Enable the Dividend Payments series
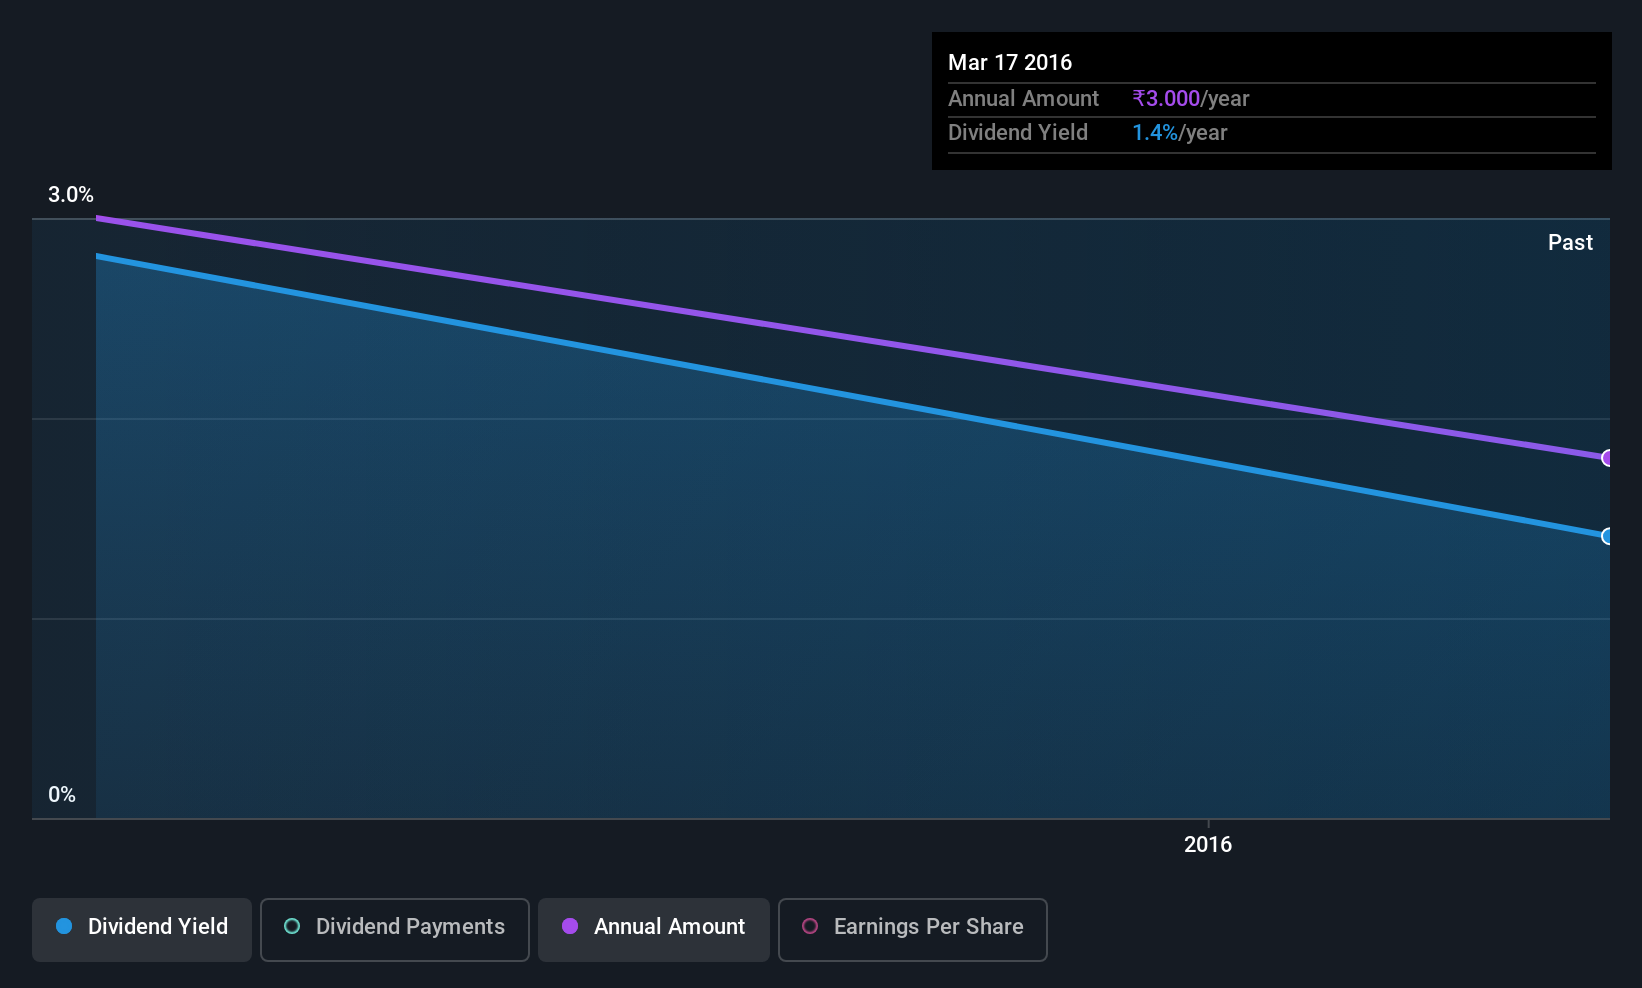The width and height of the screenshot is (1642, 988). tap(395, 930)
